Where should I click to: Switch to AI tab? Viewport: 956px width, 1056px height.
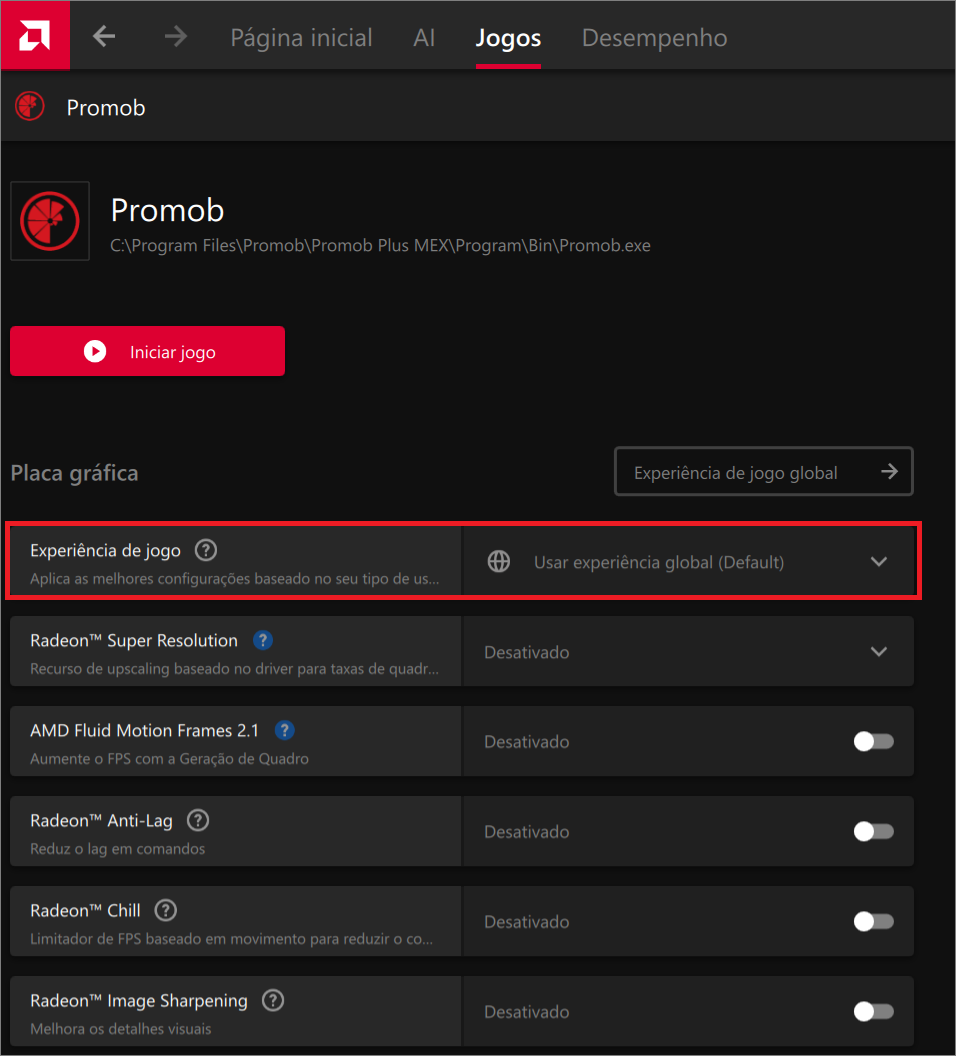click(424, 38)
